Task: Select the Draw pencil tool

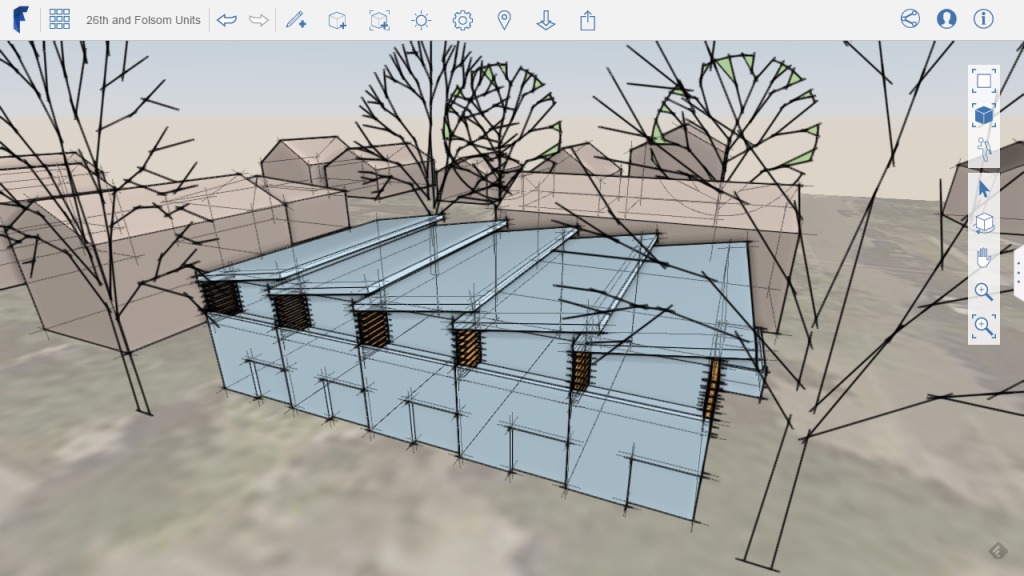Action: [294, 19]
